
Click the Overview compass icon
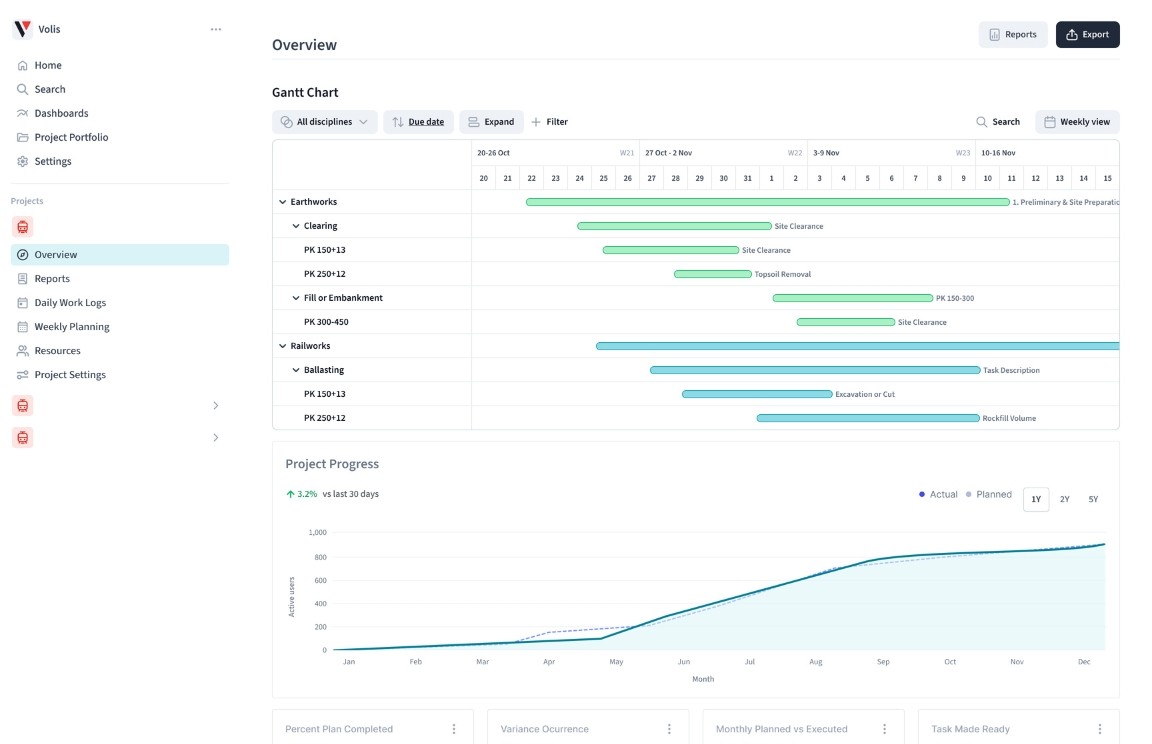pos(23,255)
